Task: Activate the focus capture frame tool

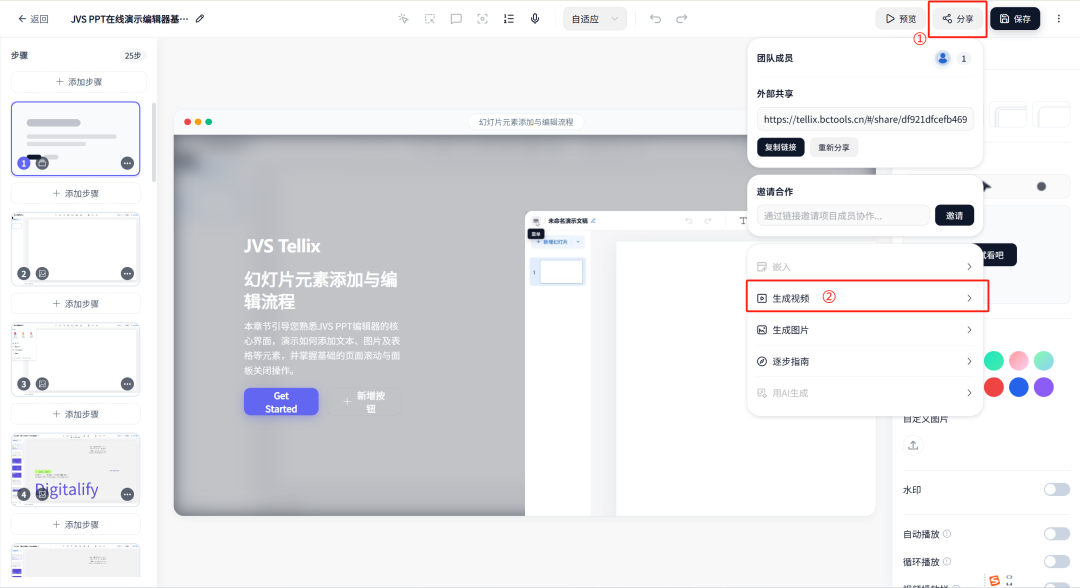Action: (482, 19)
